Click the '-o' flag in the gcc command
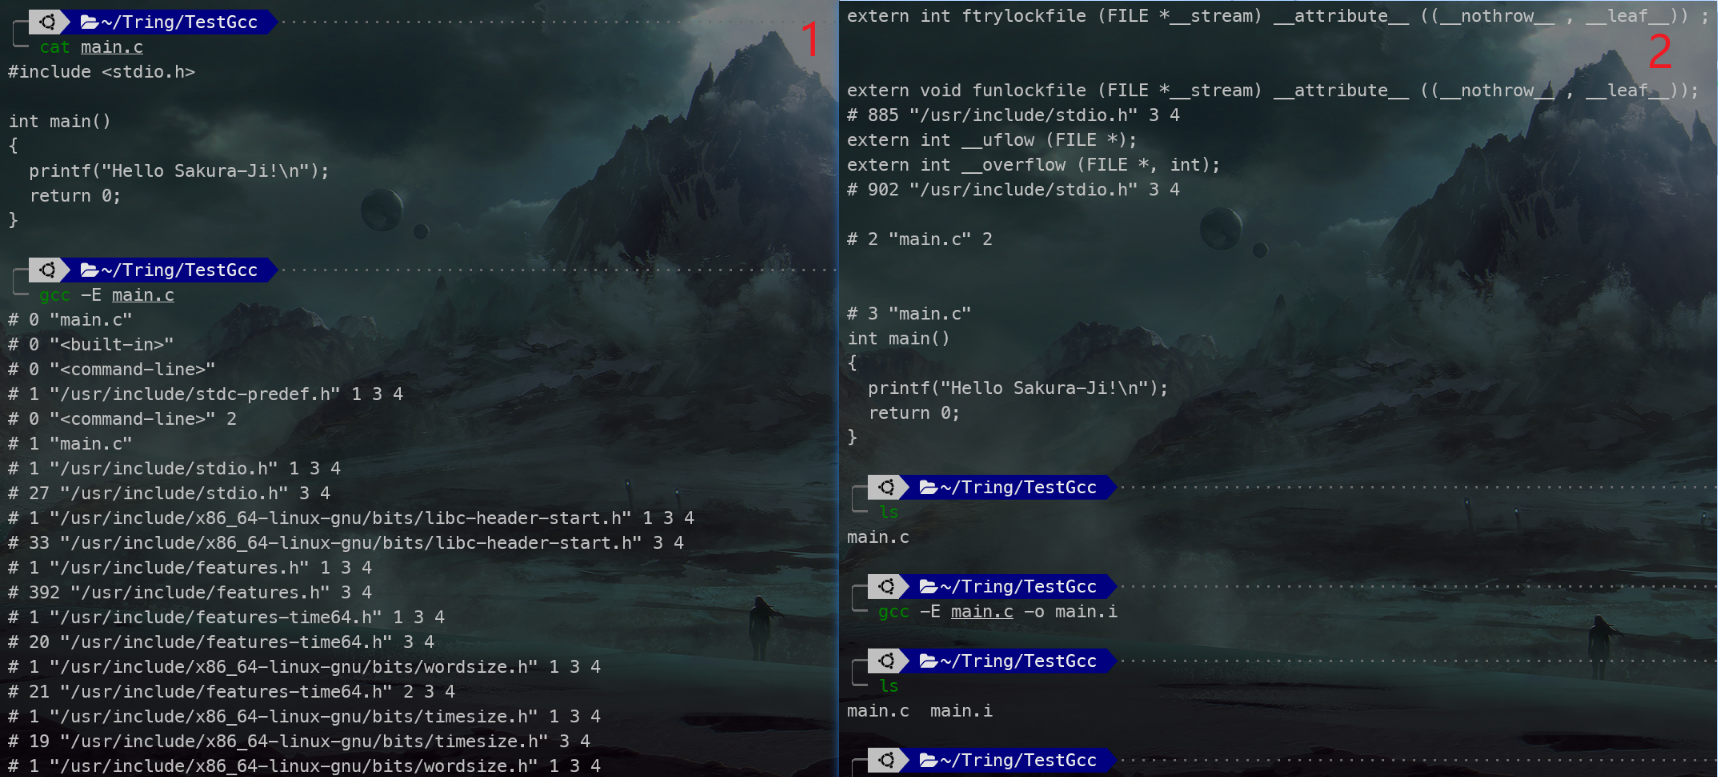This screenshot has width=1718, height=777. [1034, 611]
